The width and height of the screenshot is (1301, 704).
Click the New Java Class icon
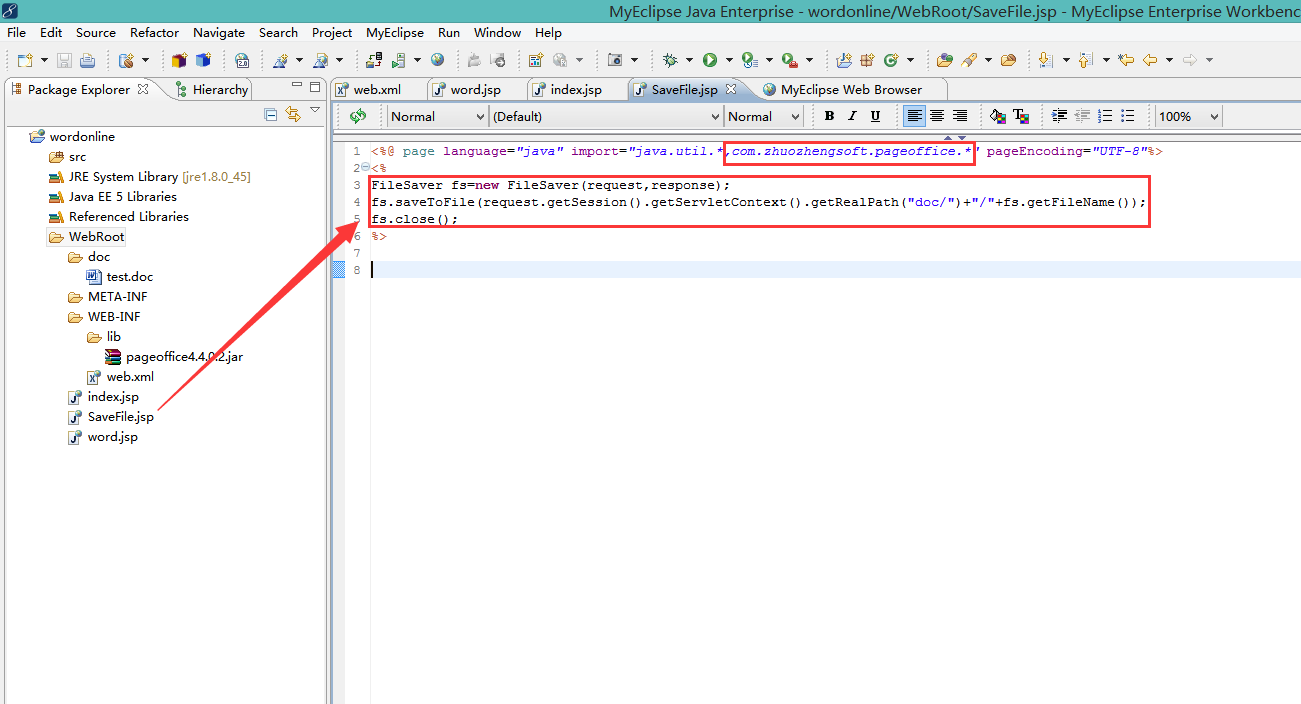coord(891,60)
